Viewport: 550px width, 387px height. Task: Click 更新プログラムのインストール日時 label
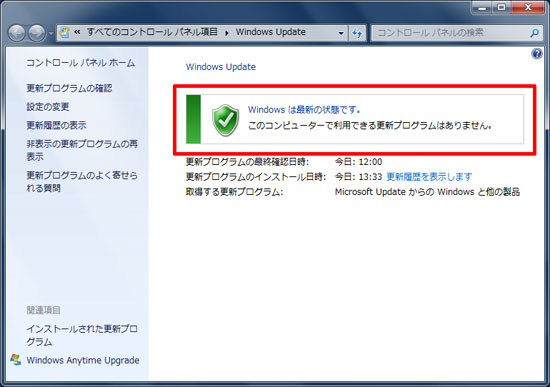[256, 176]
